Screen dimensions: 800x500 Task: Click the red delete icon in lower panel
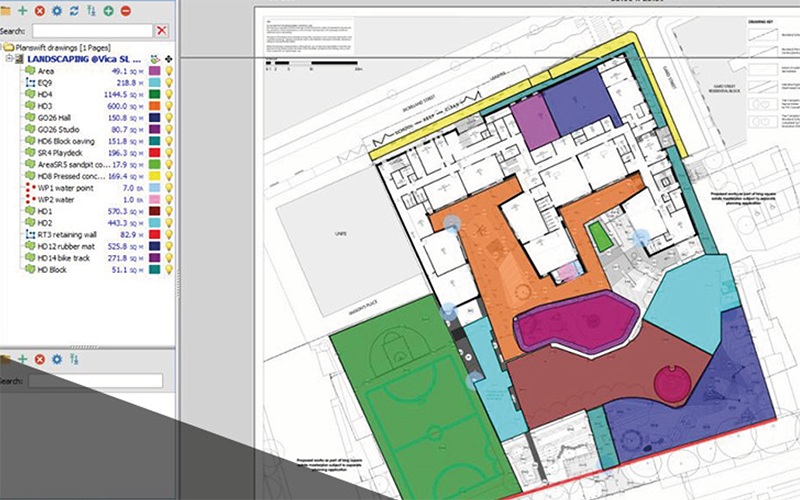coord(40,358)
